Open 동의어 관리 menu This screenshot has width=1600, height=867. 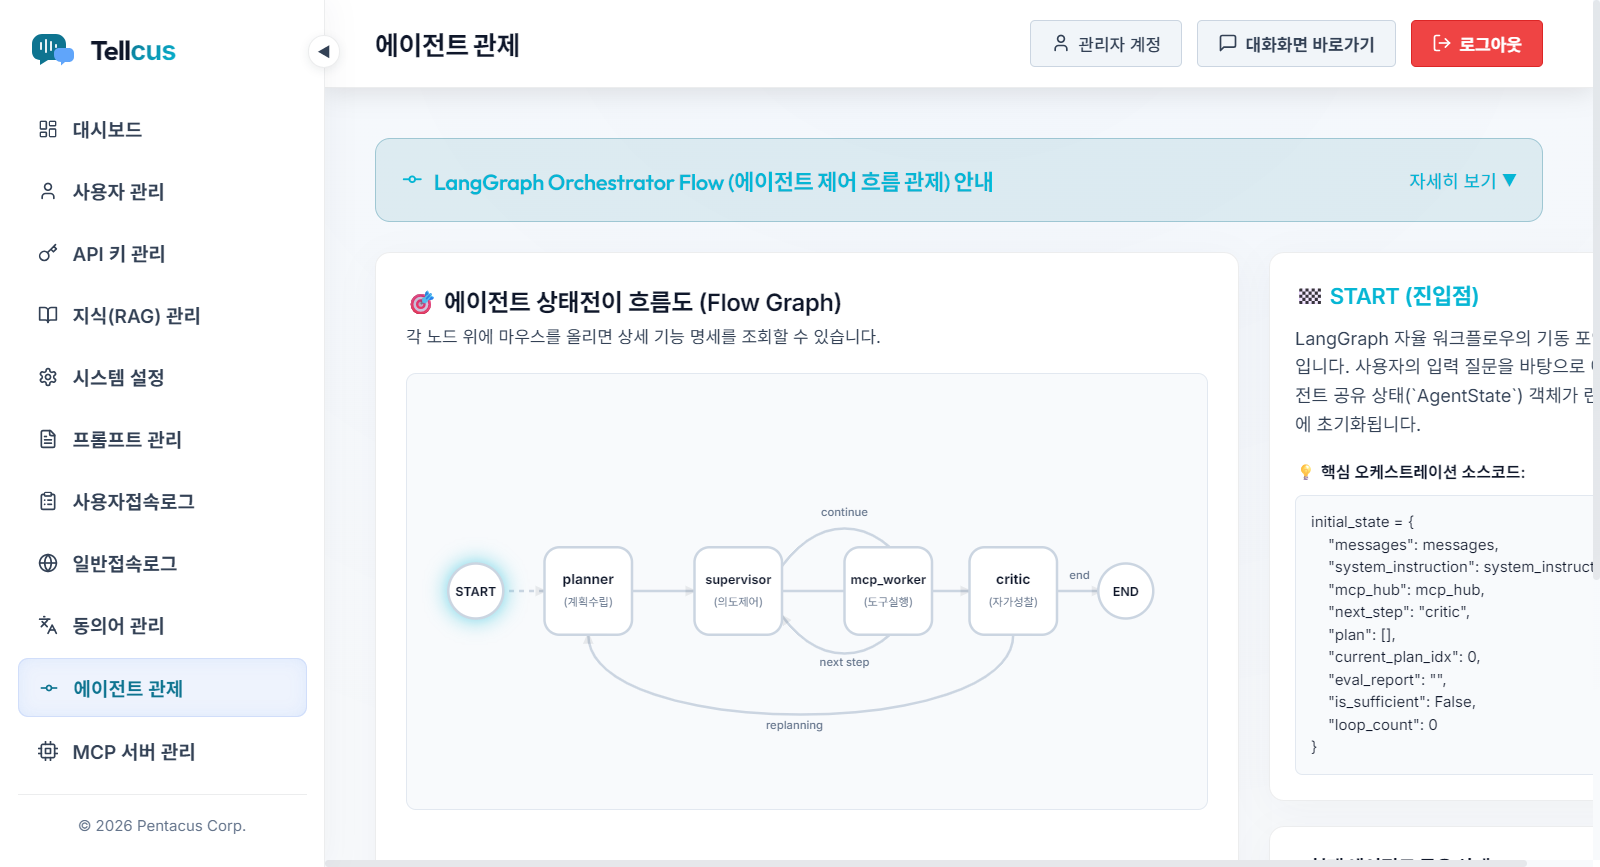[162, 625]
